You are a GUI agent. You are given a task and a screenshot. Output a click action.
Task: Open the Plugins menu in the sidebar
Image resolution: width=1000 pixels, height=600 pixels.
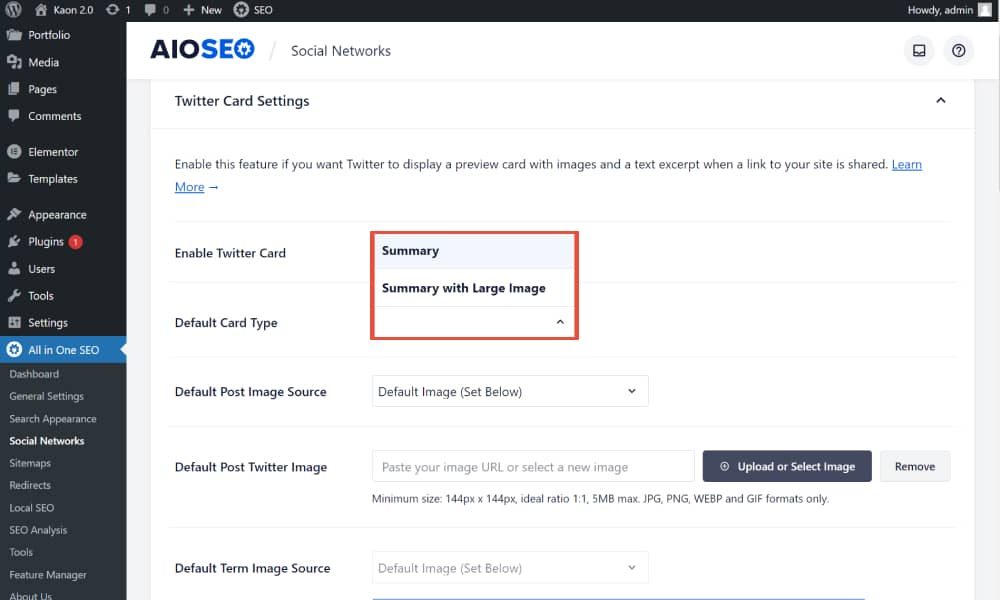tap(46, 242)
